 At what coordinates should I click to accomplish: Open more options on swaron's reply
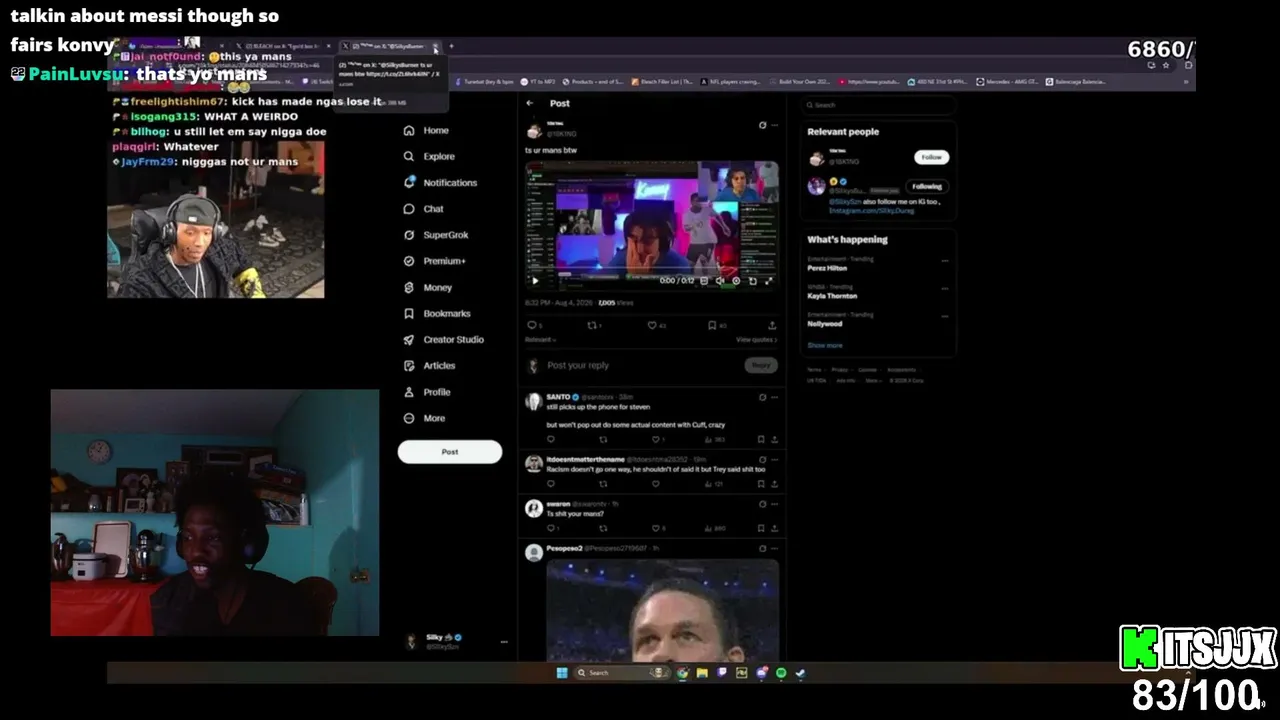click(x=773, y=504)
